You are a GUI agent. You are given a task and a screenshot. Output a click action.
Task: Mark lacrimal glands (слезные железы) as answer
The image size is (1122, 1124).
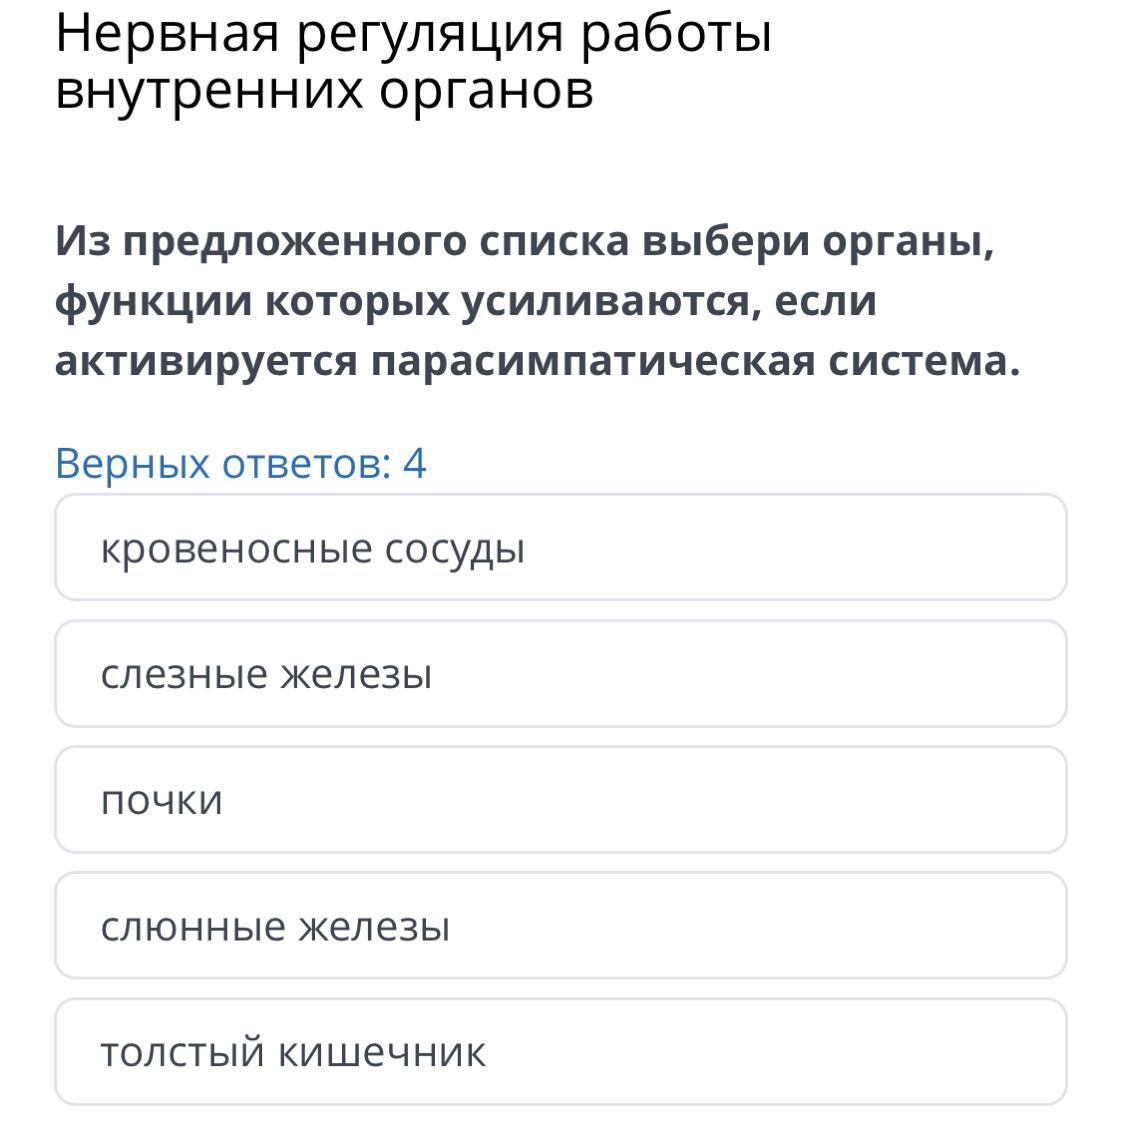pyautogui.click(x=266, y=675)
